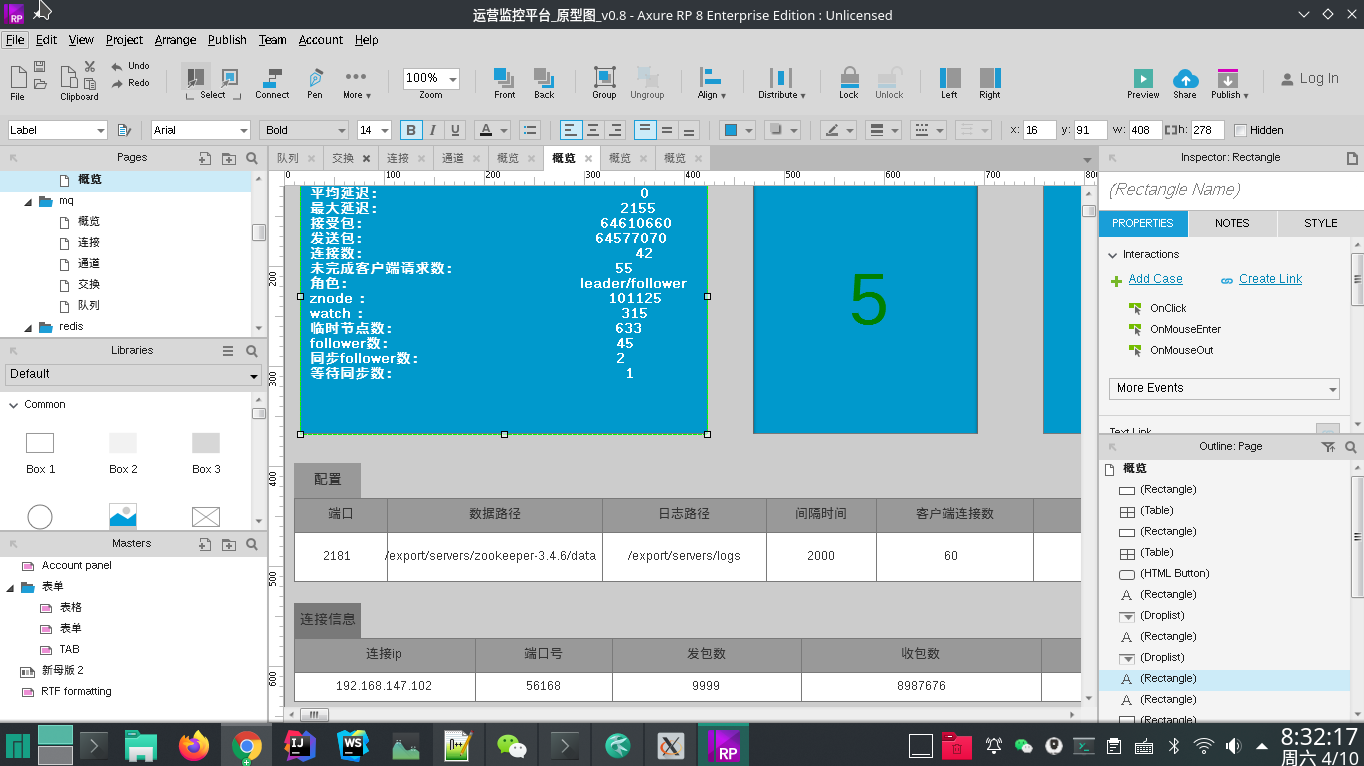Toggle Bold text formatting
This screenshot has height=766, width=1364.
[x=410, y=130]
